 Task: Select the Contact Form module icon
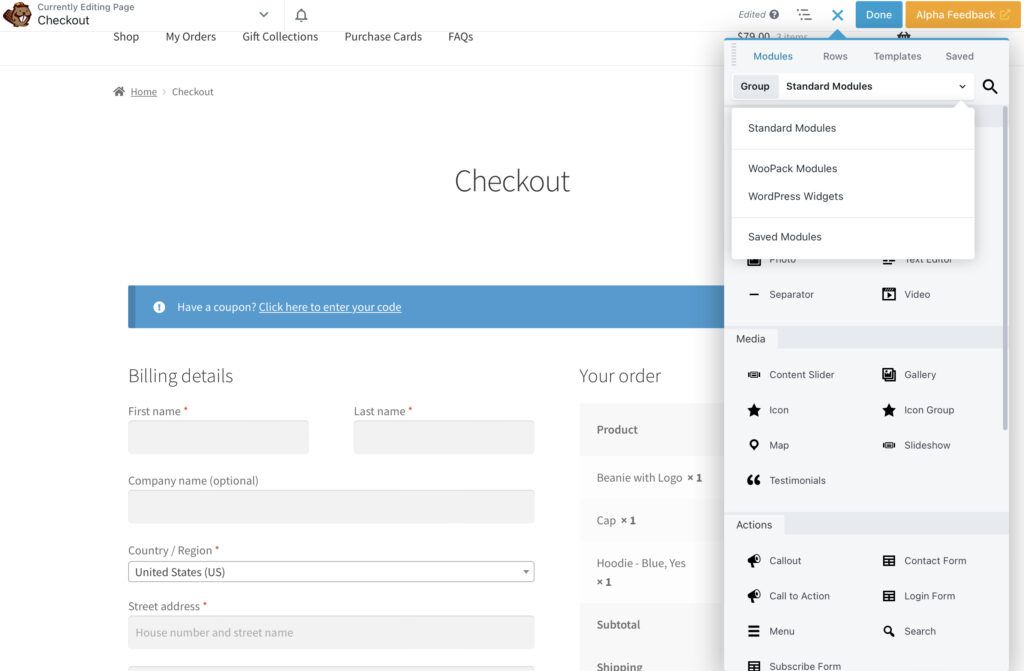888,560
